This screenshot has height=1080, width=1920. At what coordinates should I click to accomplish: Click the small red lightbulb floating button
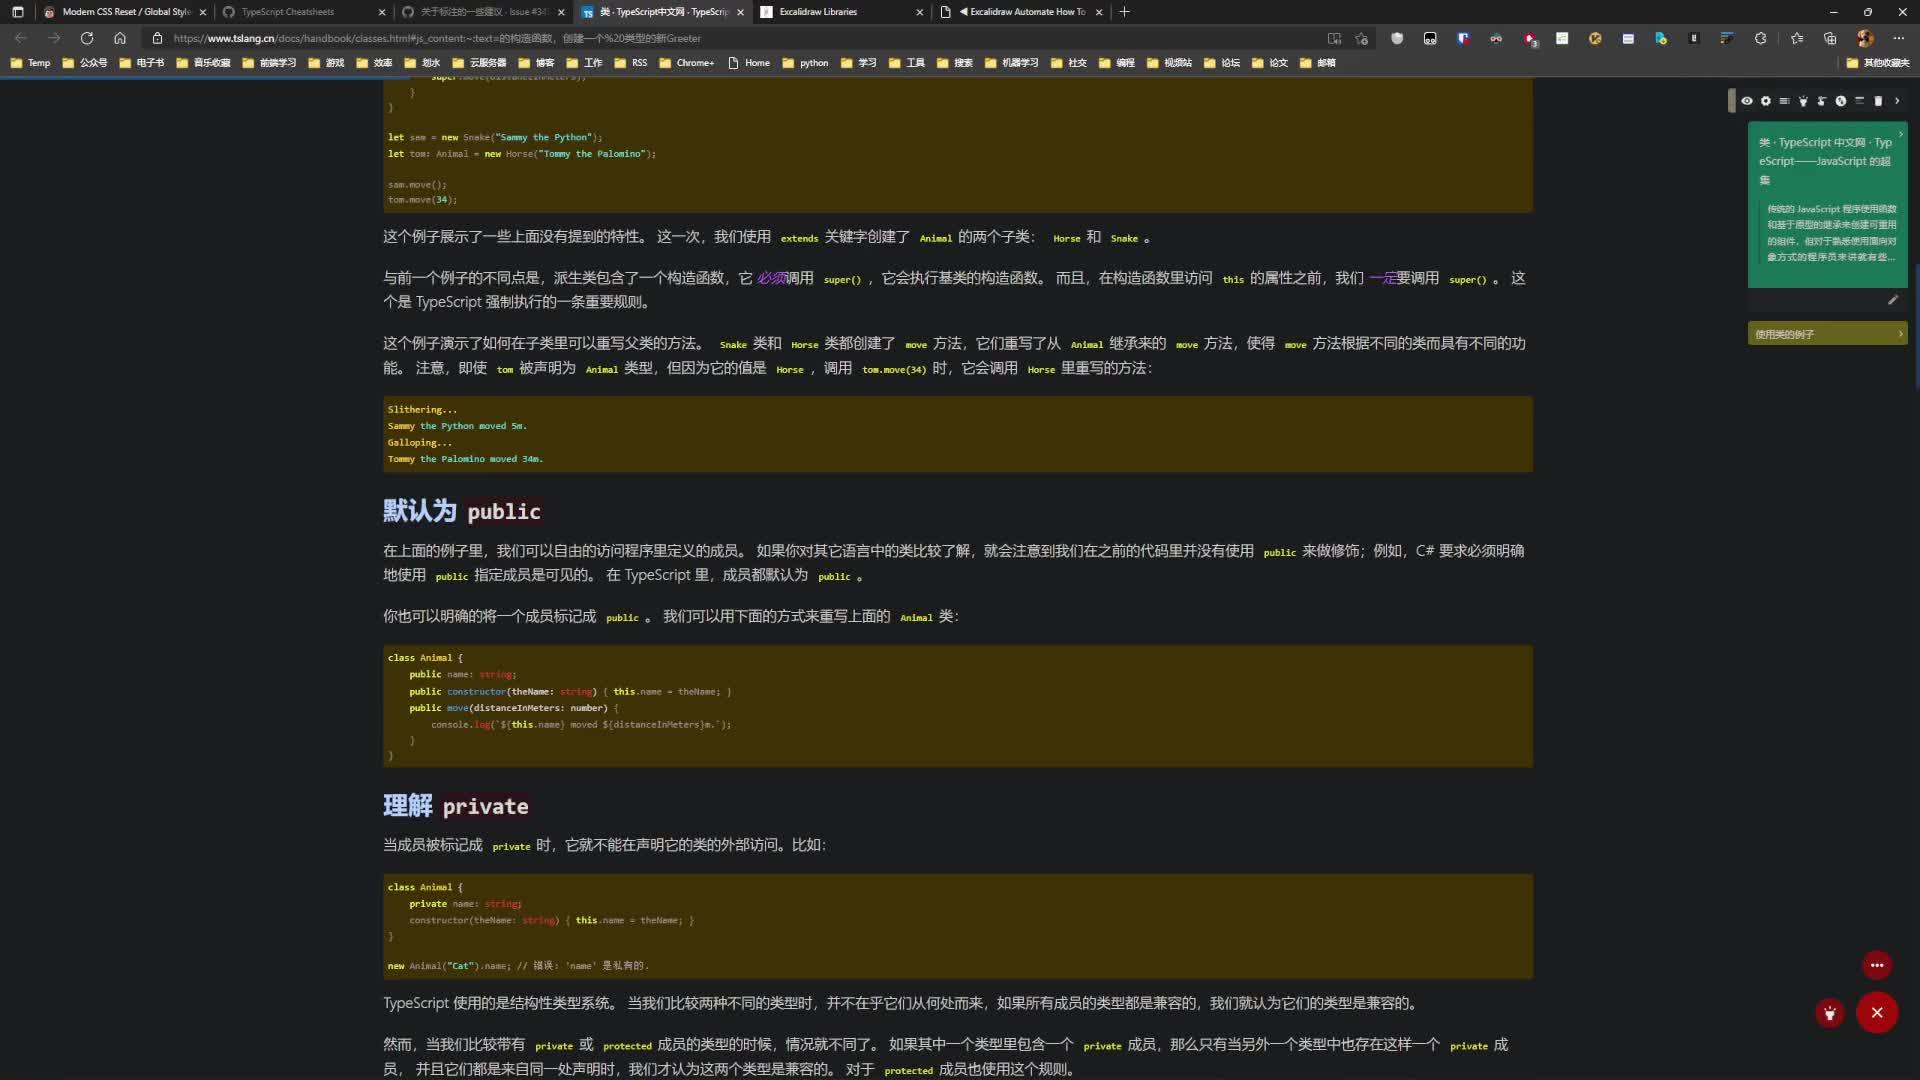[x=1830, y=1013]
